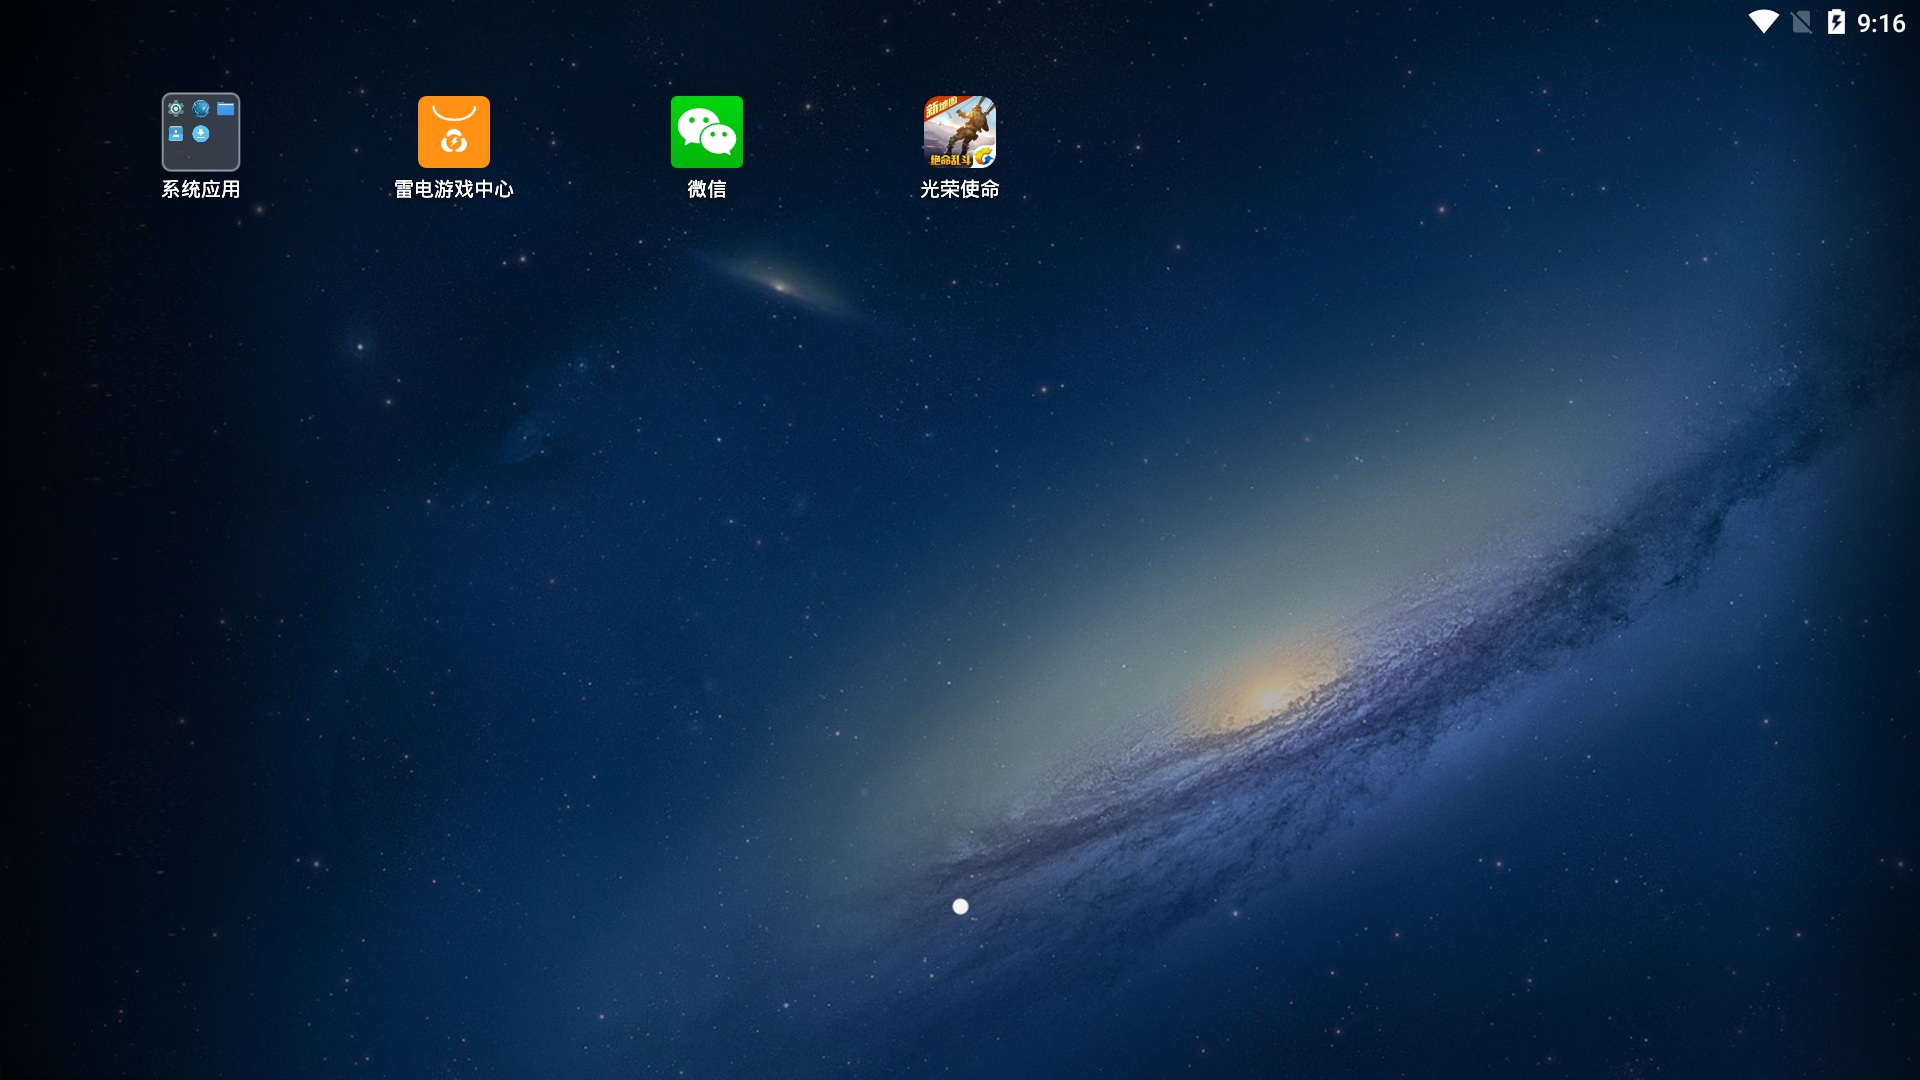Click the contacts mini icon in folder
This screenshot has height=1080, width=1920.
coord(176,134)
